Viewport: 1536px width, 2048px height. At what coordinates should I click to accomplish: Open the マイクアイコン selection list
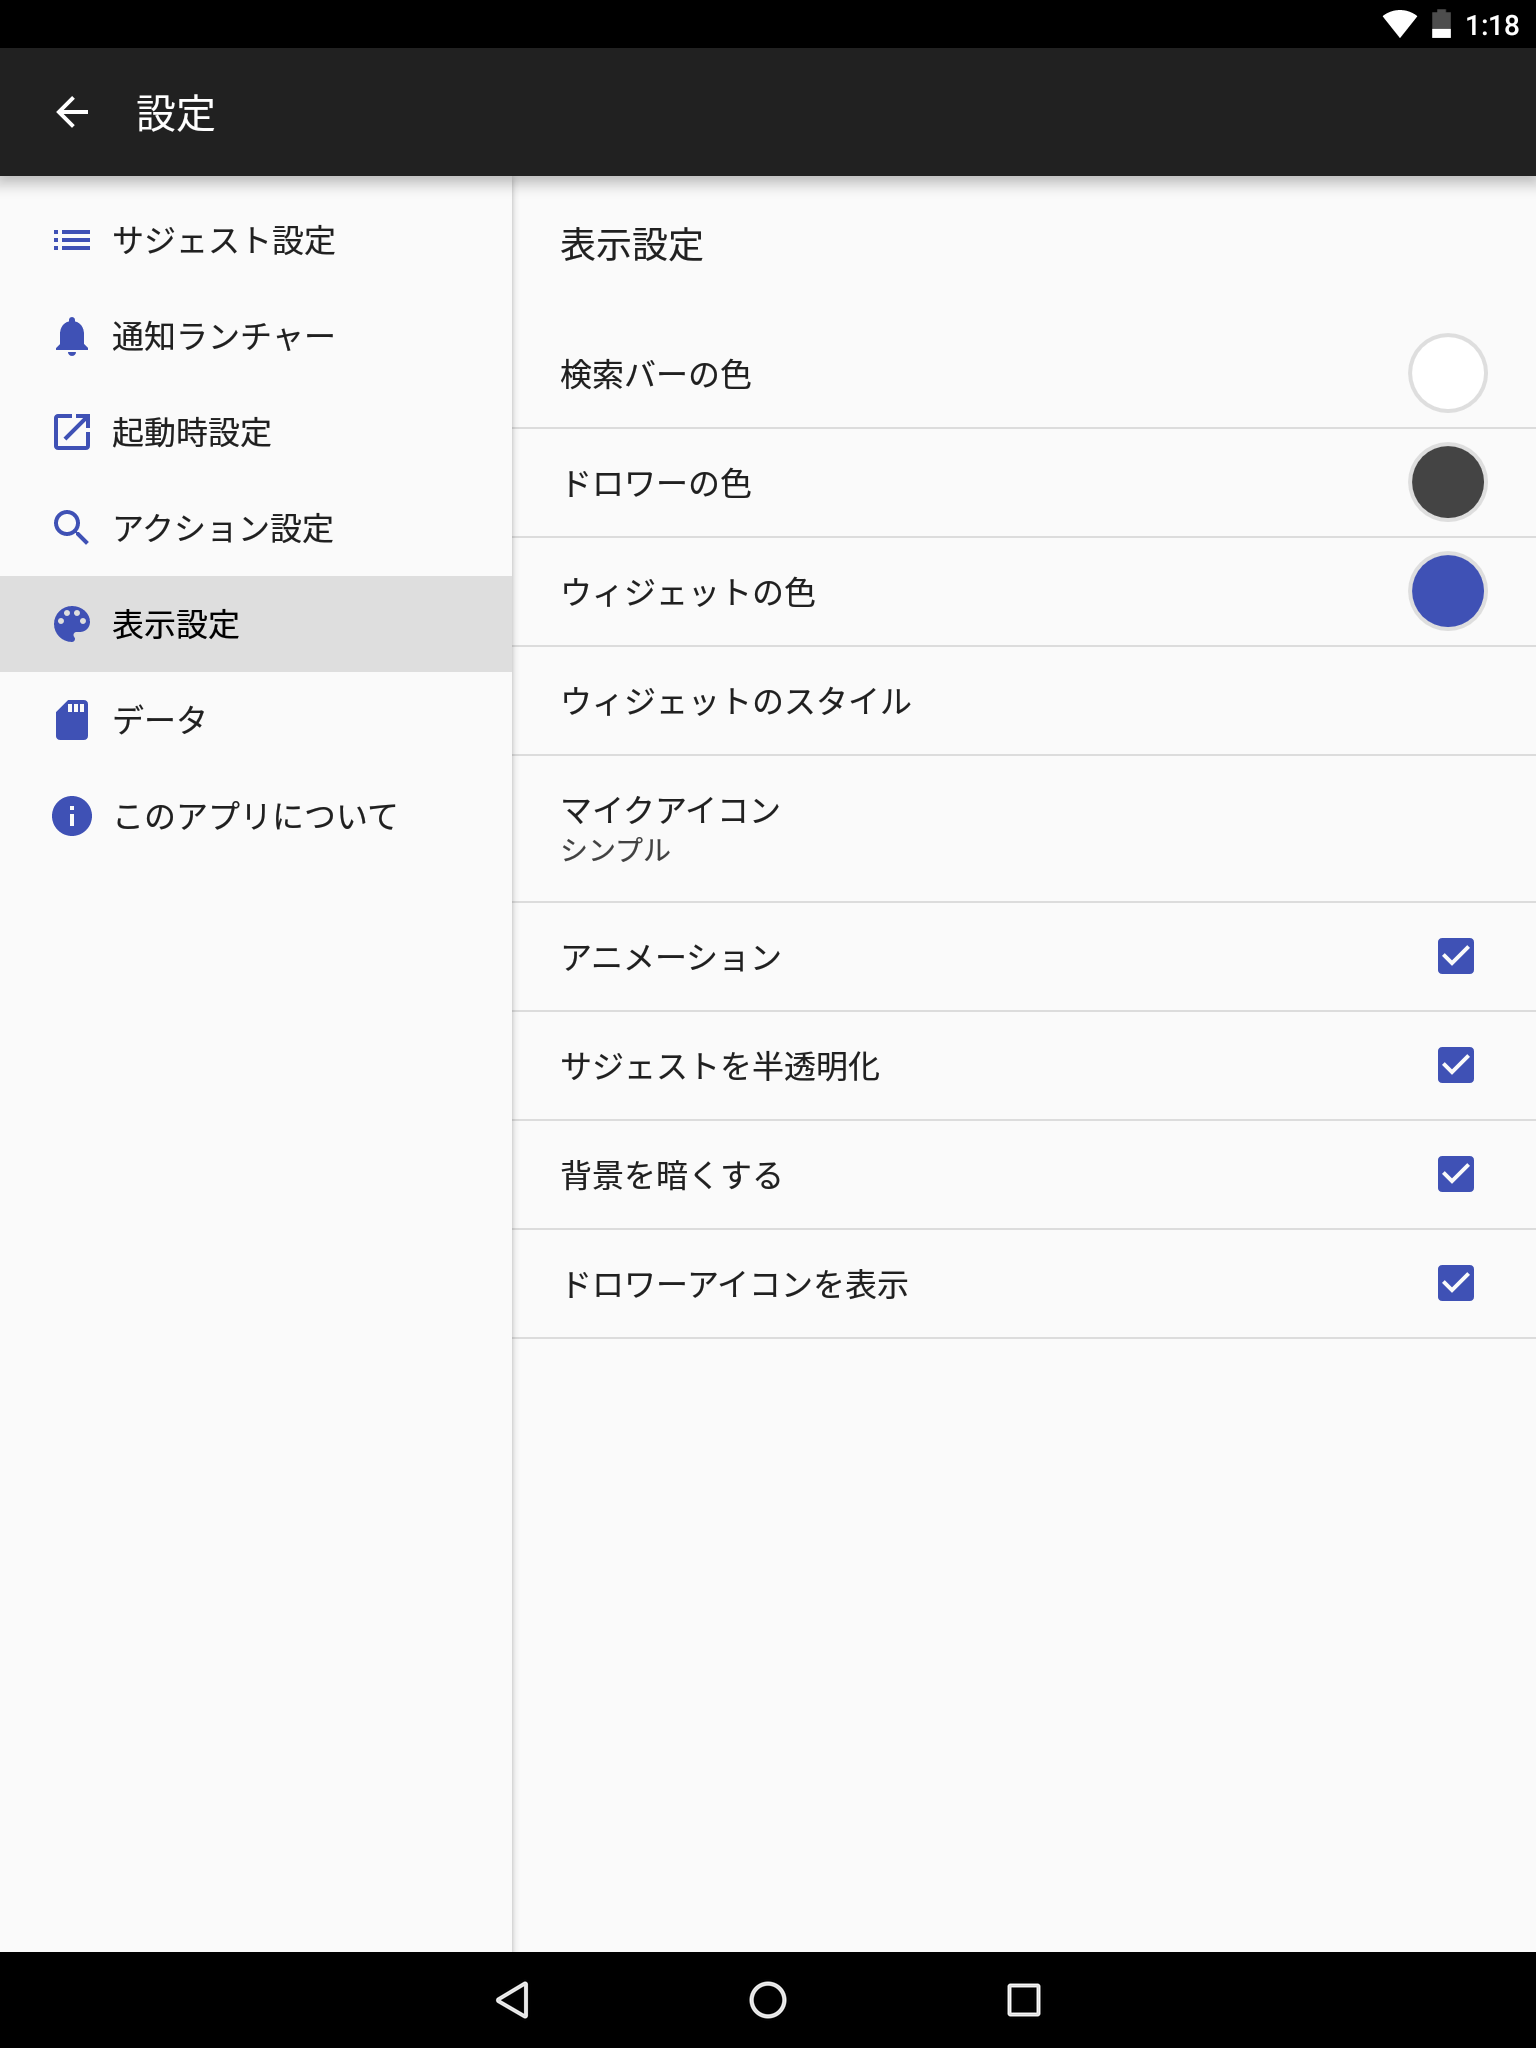tap(1024, 829)
